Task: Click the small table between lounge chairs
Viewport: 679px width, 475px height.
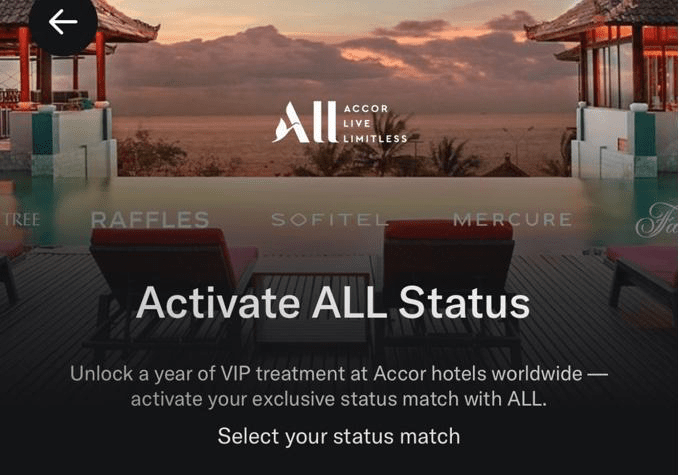Action: [314, 303]
